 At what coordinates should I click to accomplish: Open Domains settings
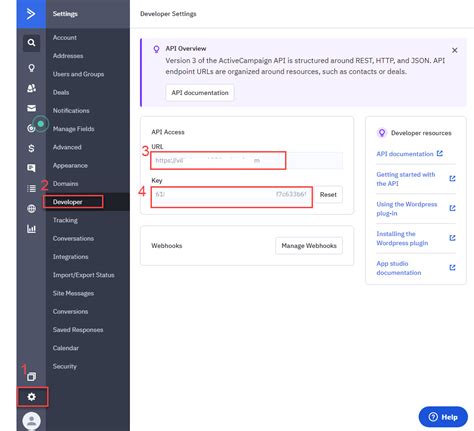tap(66, 184)
